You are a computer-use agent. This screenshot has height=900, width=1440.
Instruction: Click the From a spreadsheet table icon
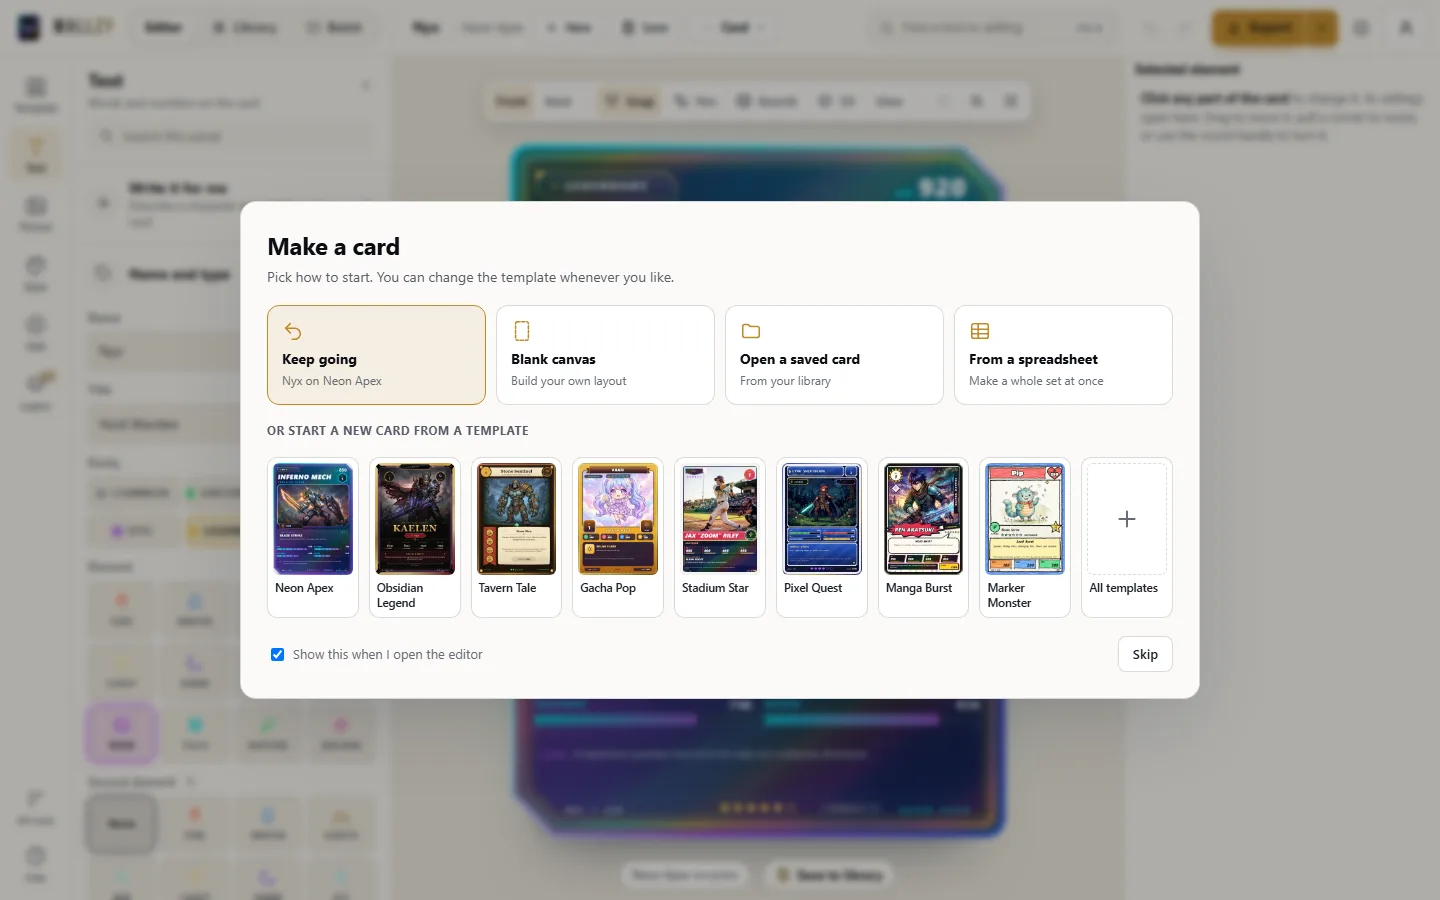979,331
